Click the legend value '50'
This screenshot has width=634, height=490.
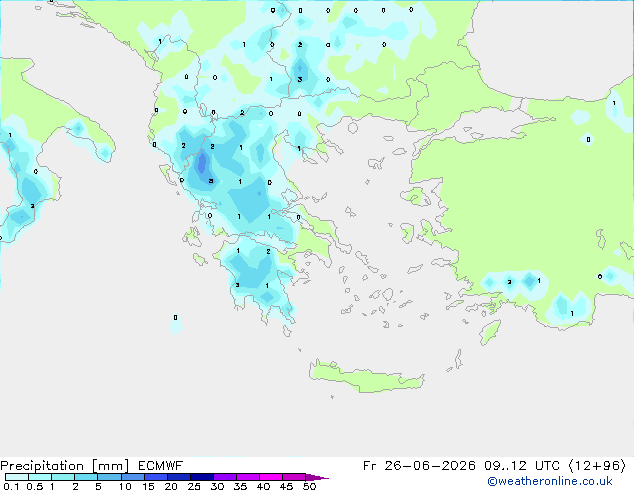pyautogui.click(x=309, y=486)
